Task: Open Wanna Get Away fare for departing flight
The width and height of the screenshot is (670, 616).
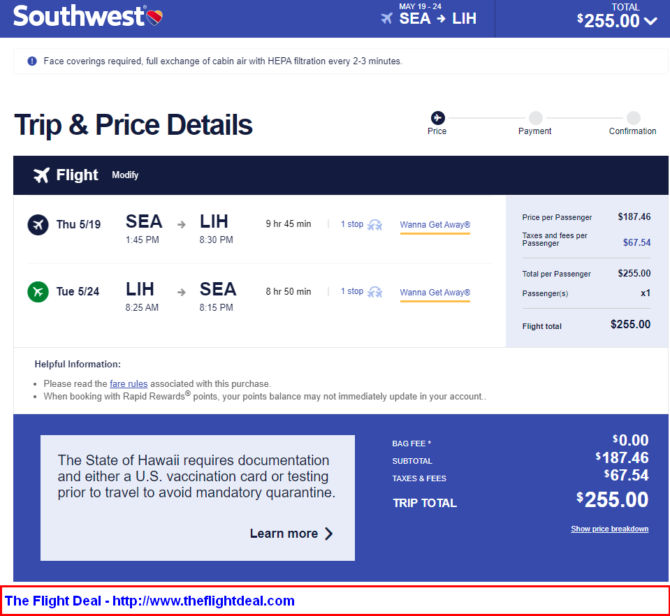Action: (x=435, y=225)
